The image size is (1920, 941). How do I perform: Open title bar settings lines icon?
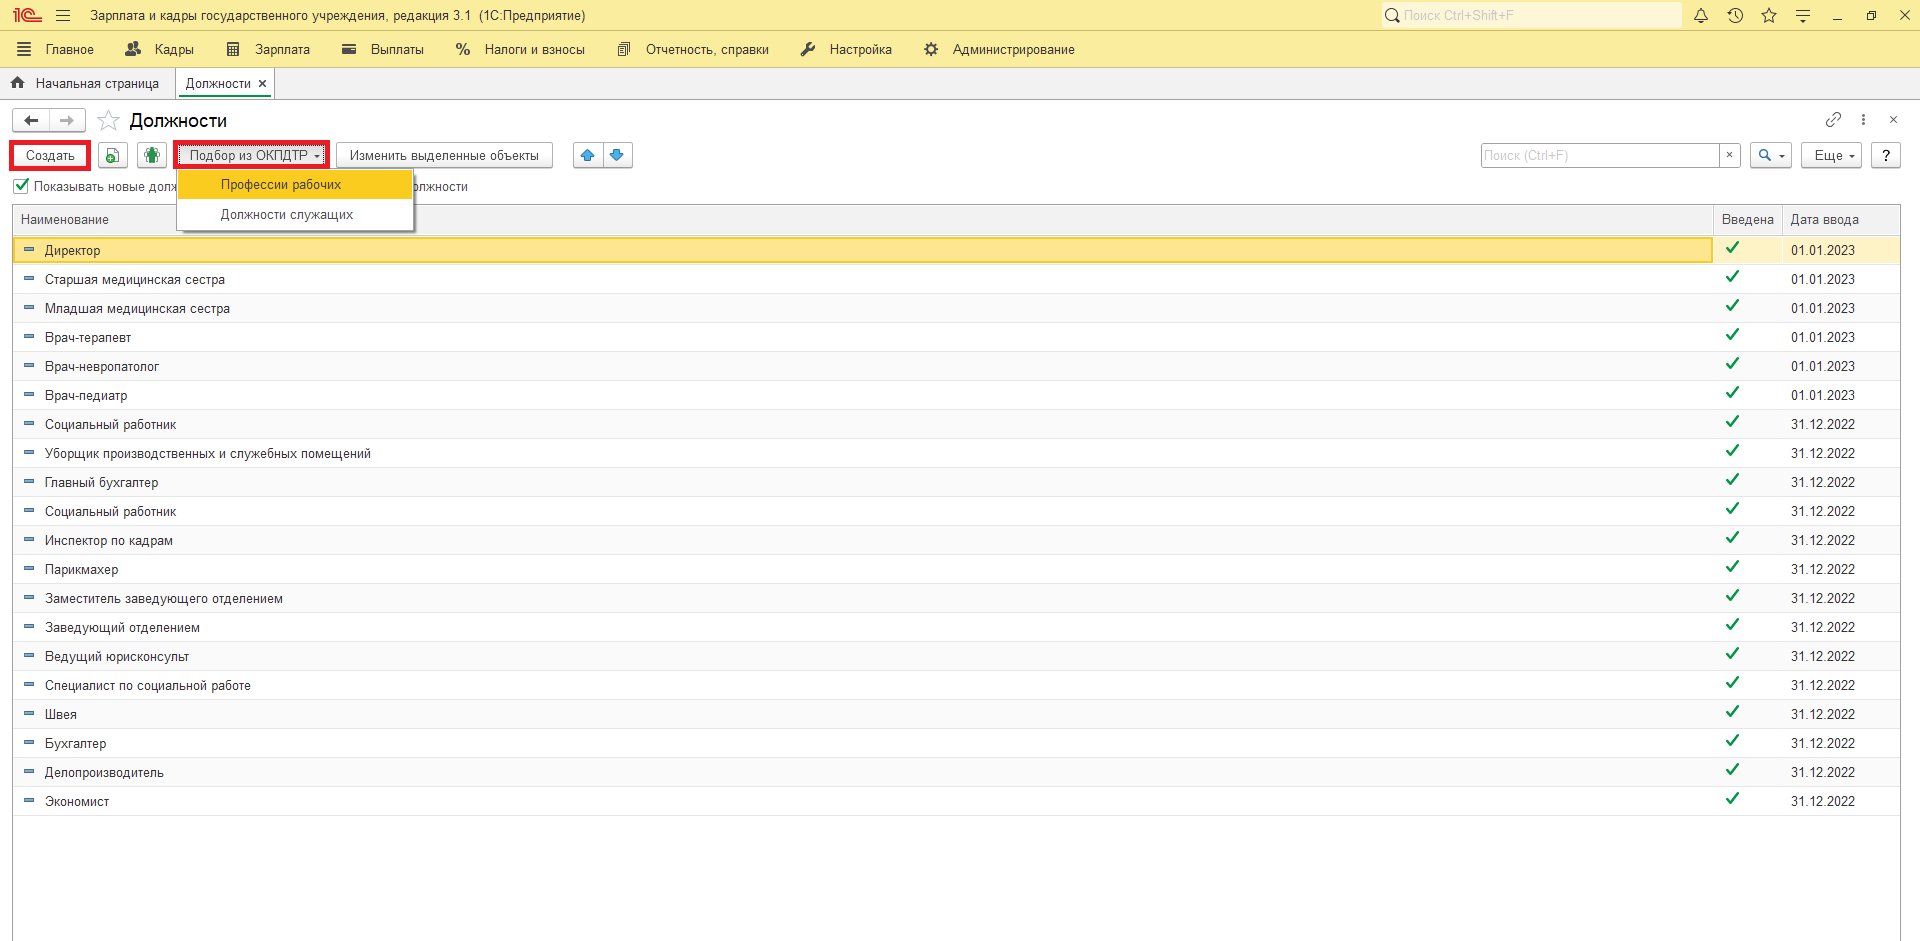pos(1803,16)
